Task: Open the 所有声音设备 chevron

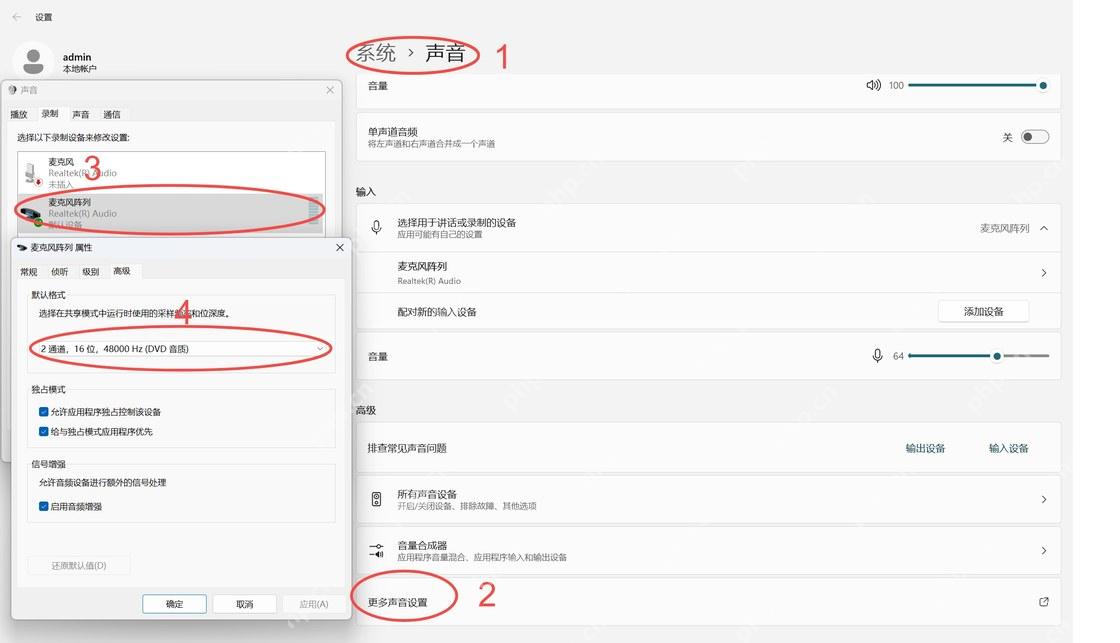Action: [1044, 499]
